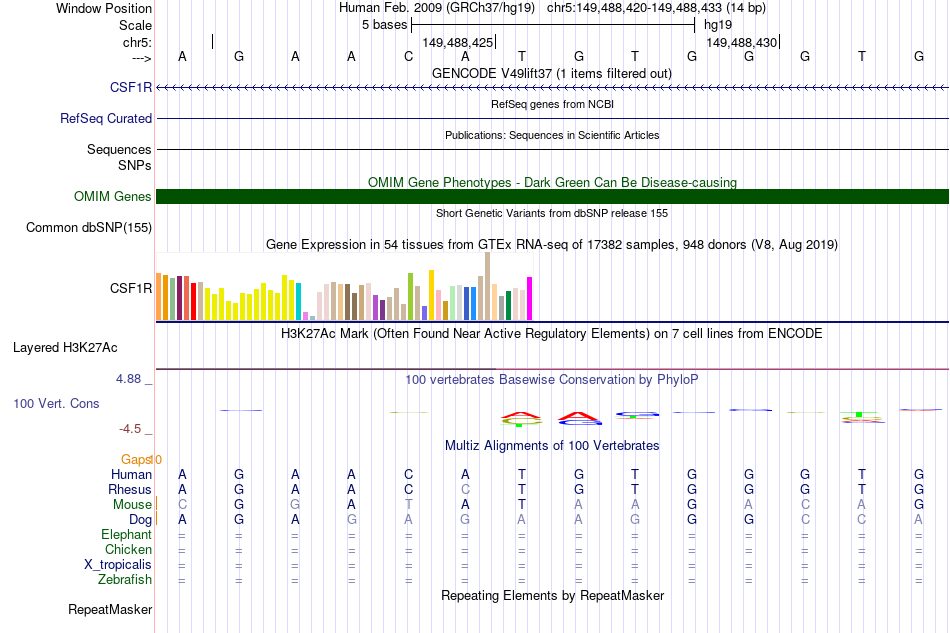Click the green and magenta PhyloP logo near right
The width and height of the screenshot is (950, 633).
pos(862,417)
